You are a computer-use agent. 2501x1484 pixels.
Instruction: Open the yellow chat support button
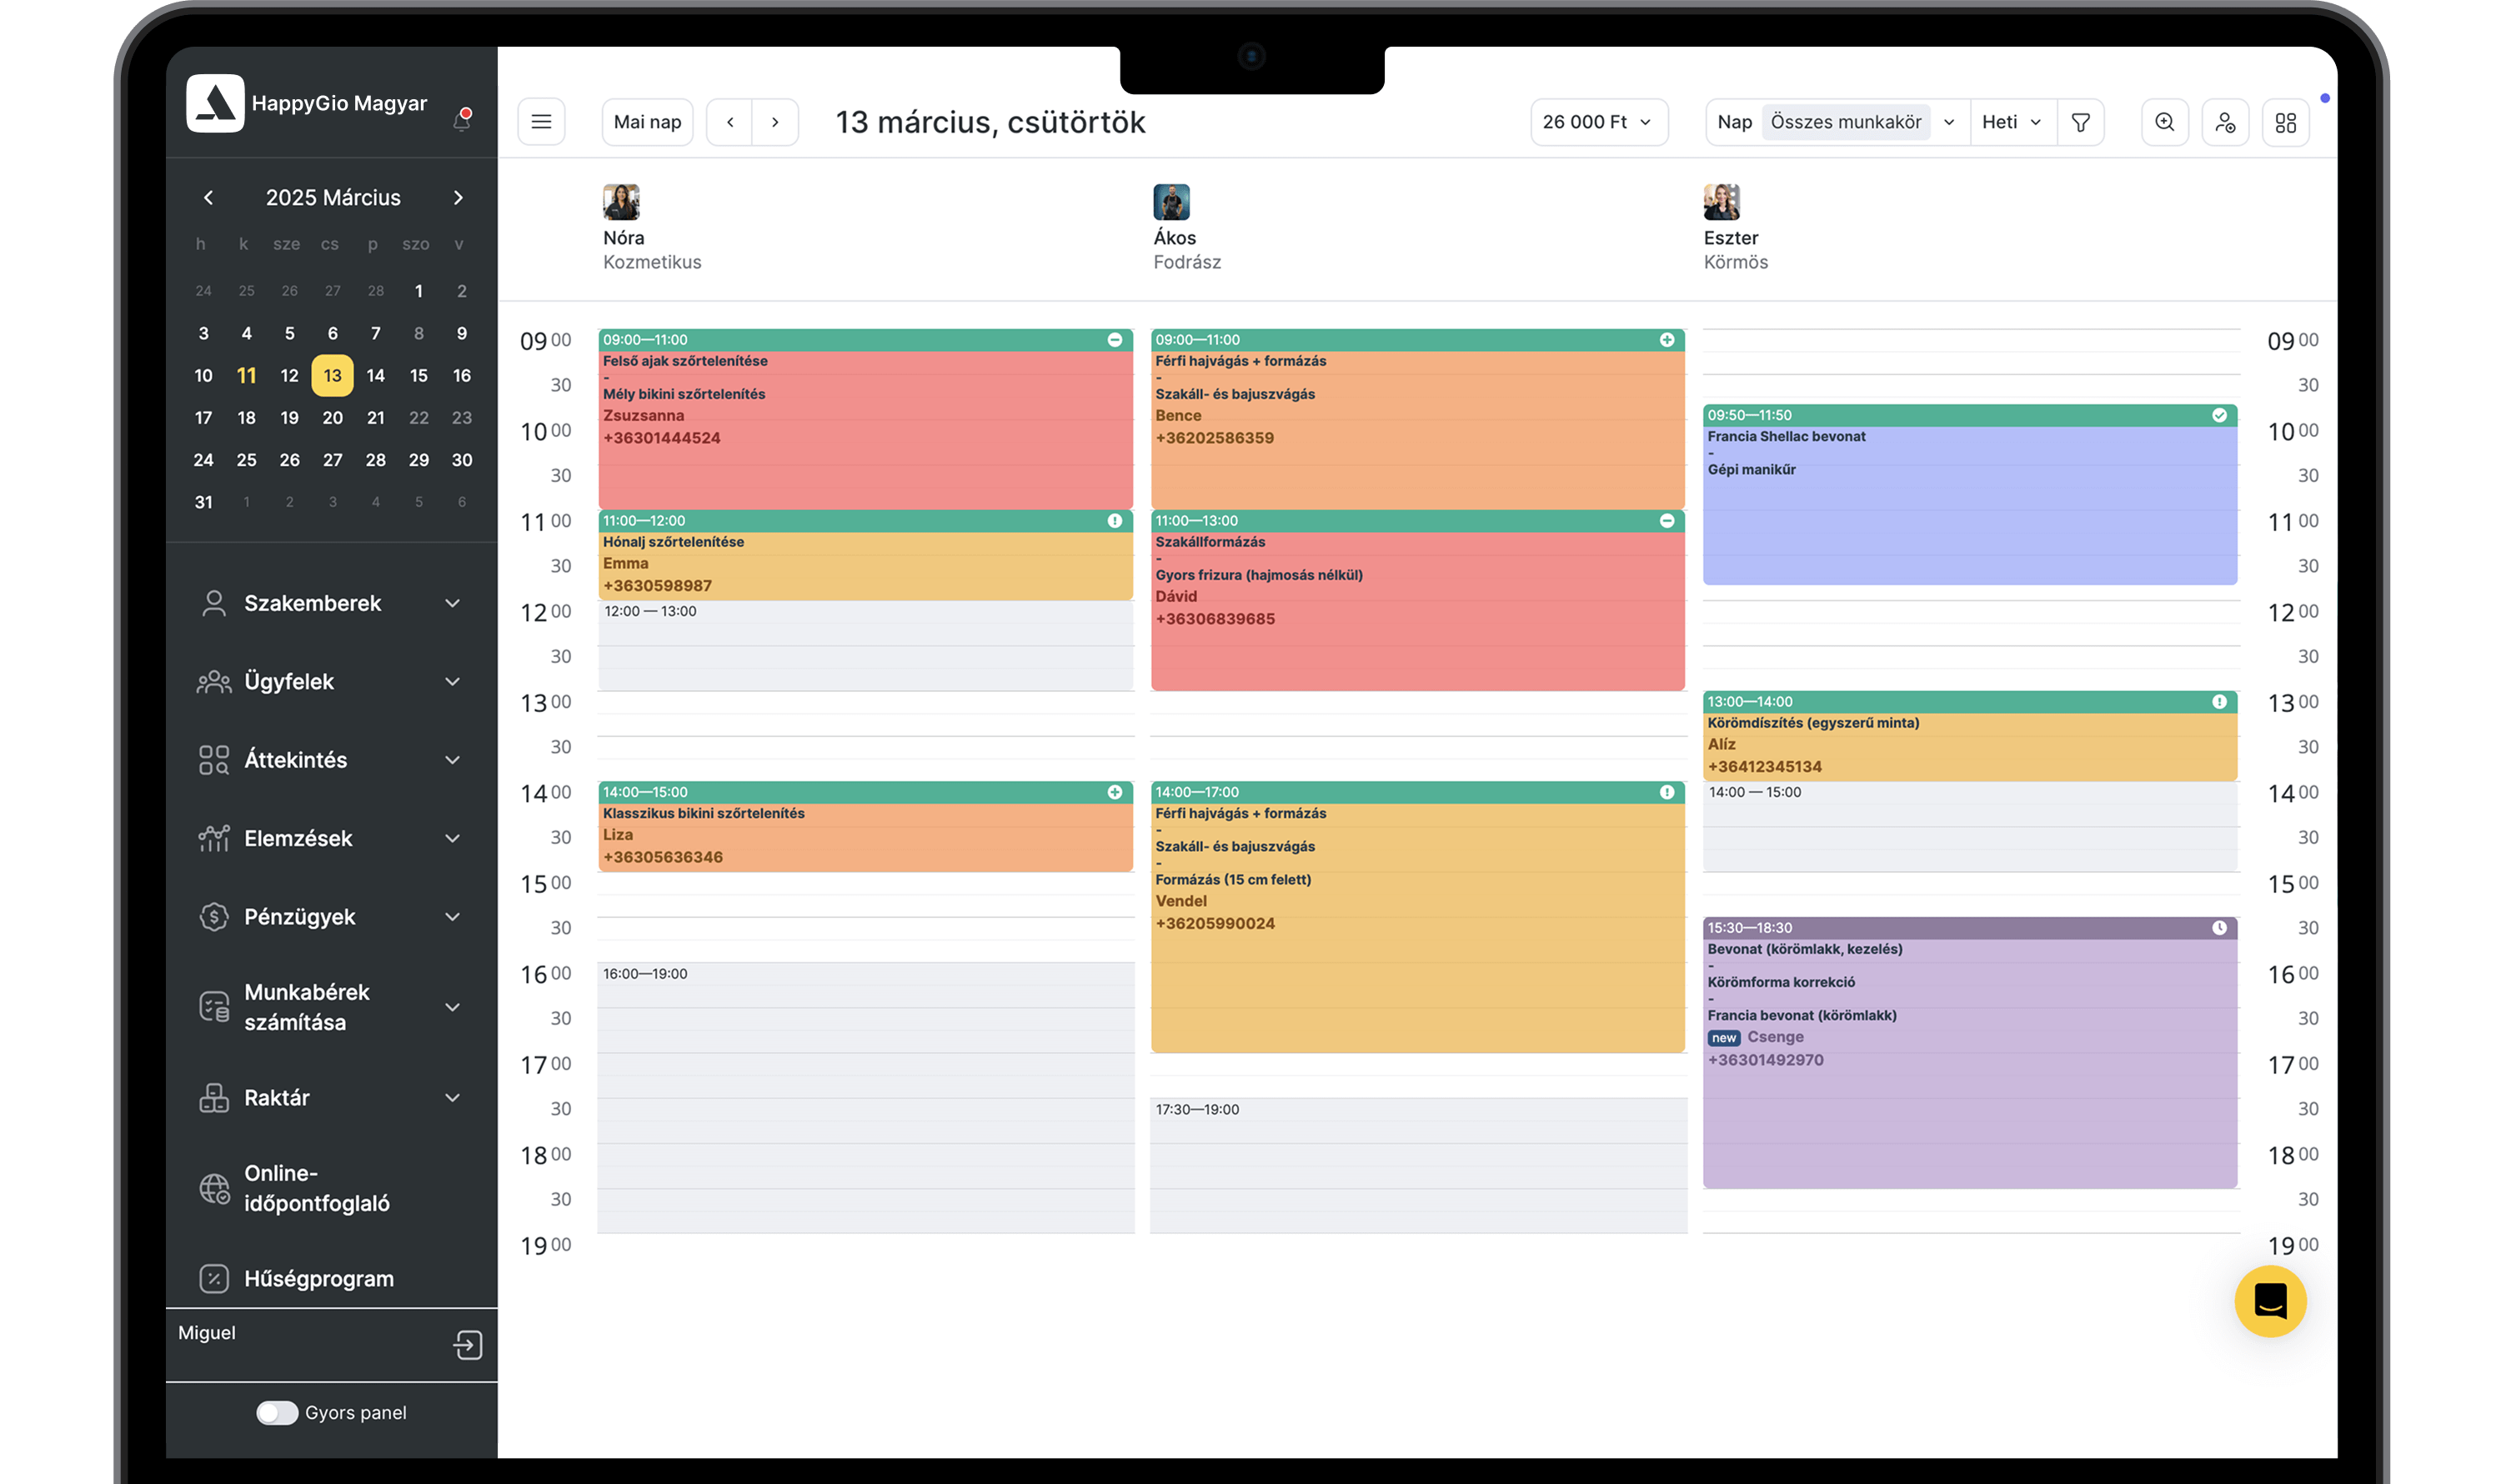2269,1301
